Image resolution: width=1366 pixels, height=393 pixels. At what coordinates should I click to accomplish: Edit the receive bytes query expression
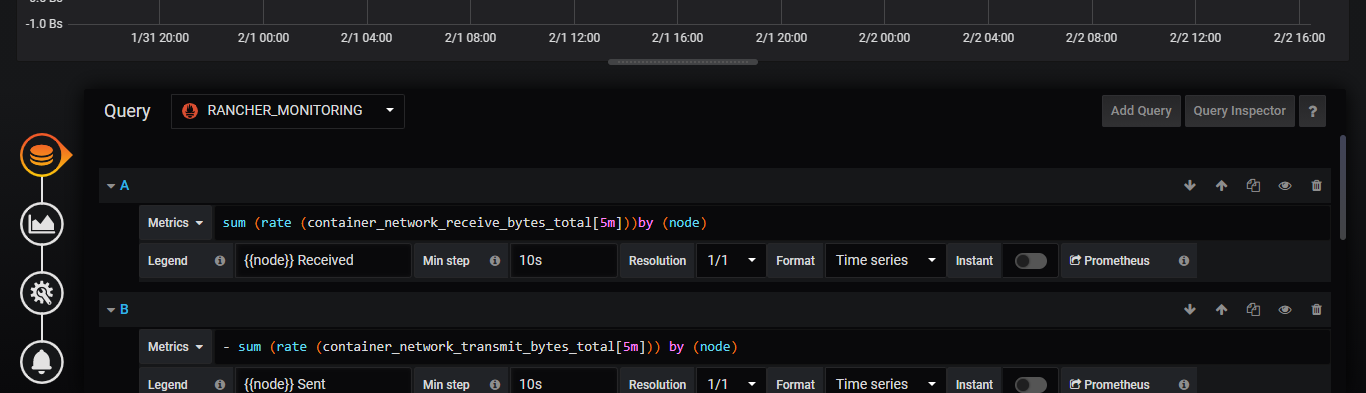(x=772, y=223)
